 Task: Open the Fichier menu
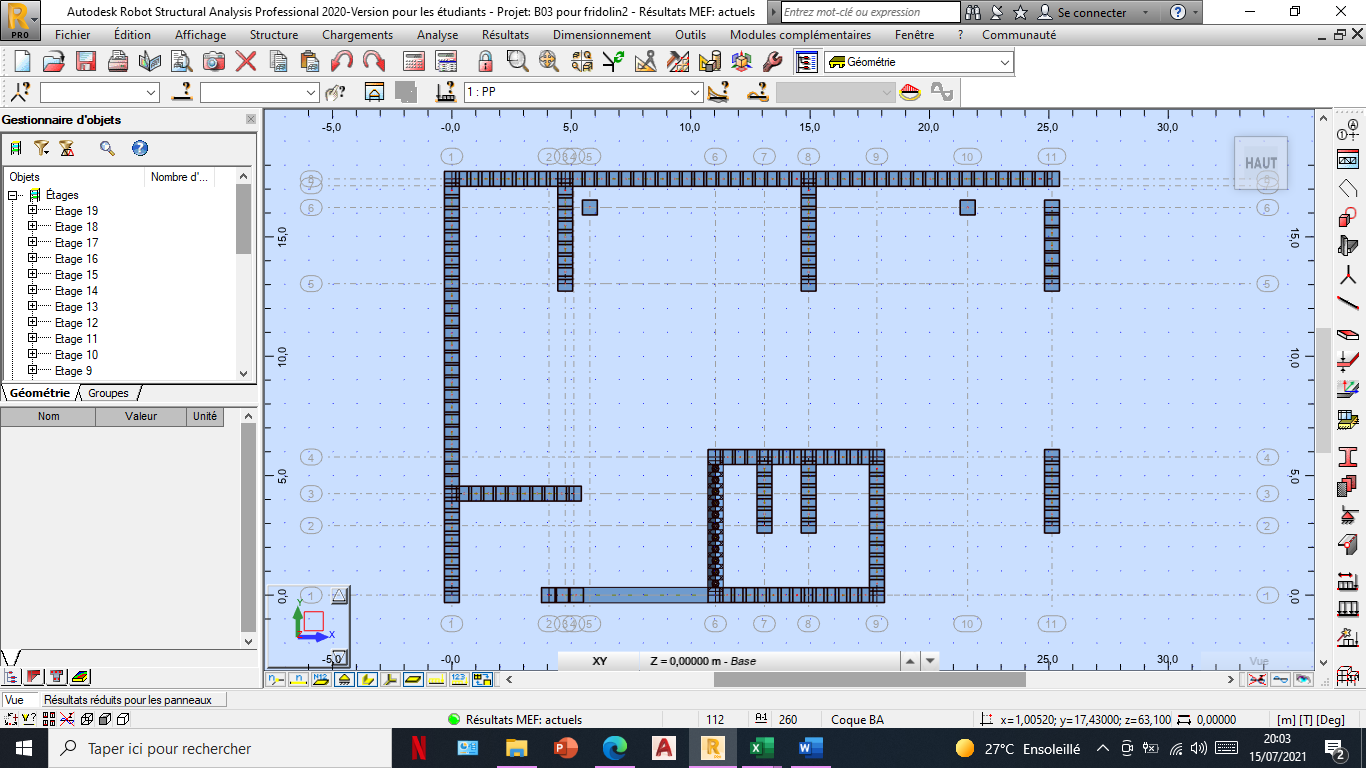(72, 34)
